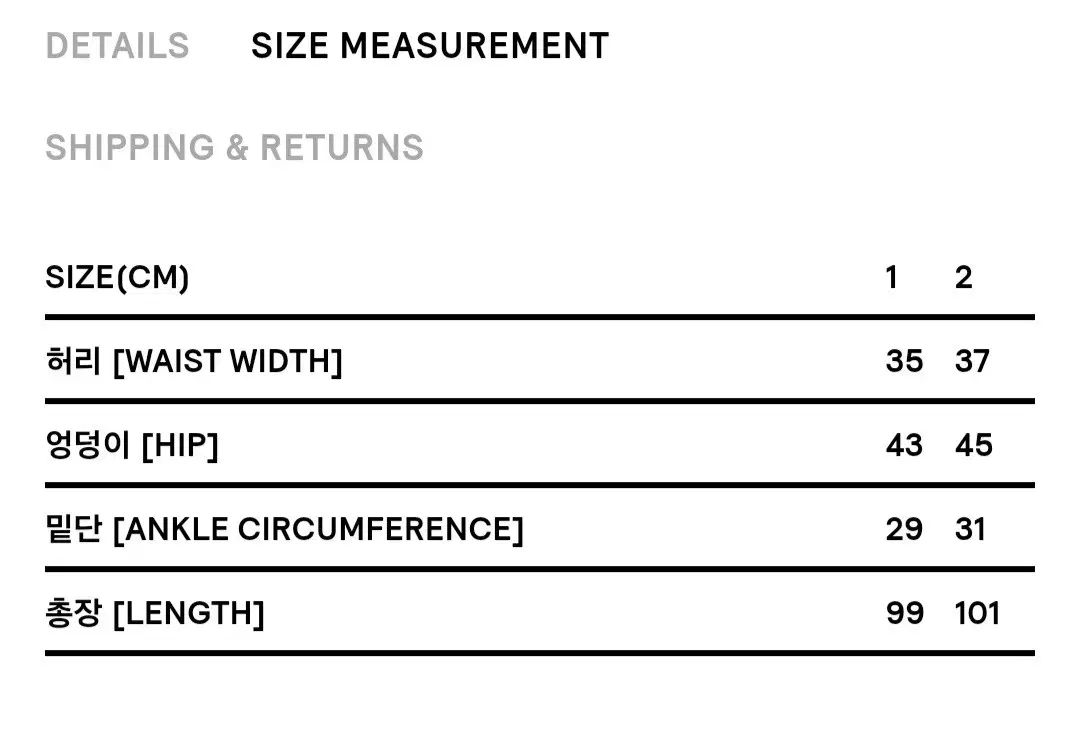Select the SIZE MEASUREMENT tab

[429, 46]
